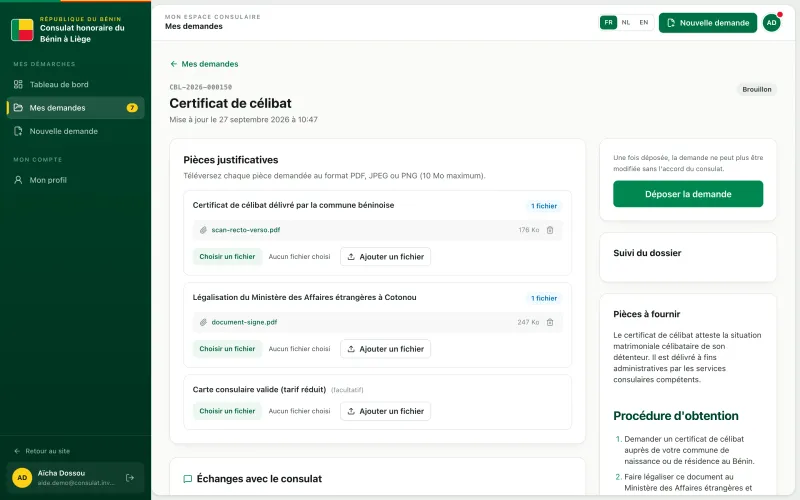This screenshot has height=500, width=800.
Task: Click the yellow AD avatar in sidebar
Action: (22, 478)
